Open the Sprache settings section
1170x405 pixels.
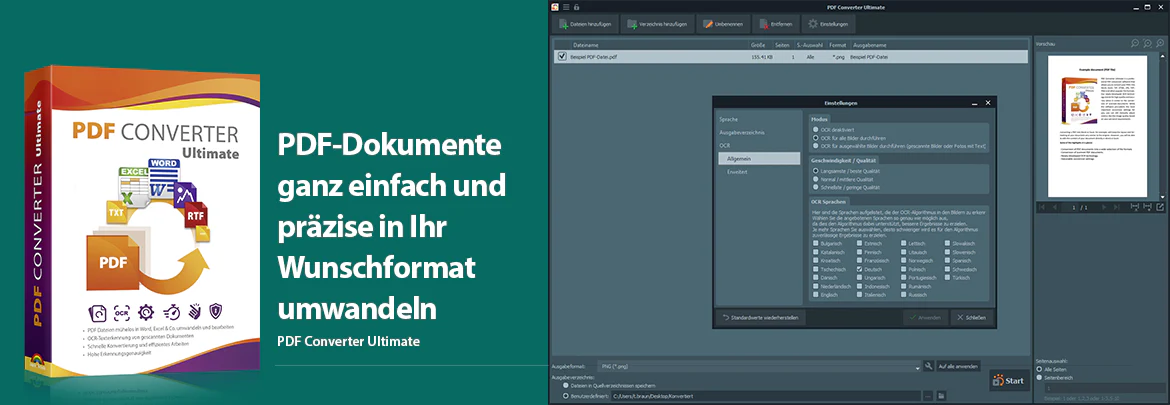[x=728, y=119]
